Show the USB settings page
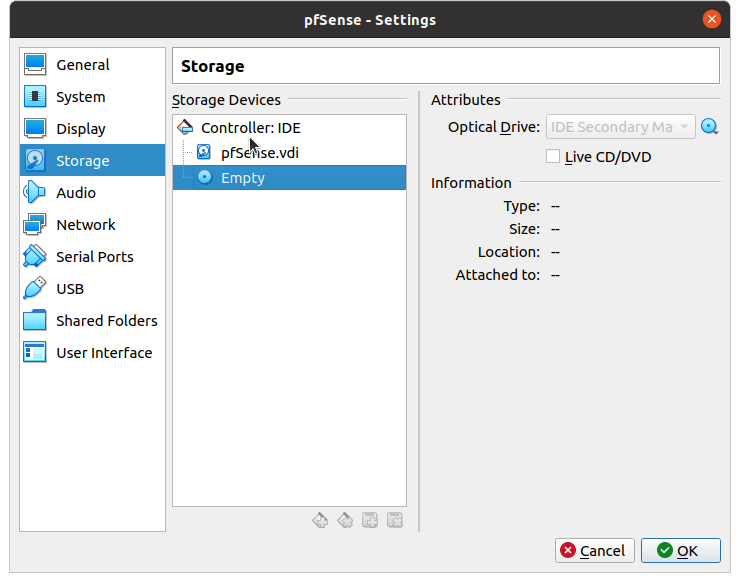The width and height of the screenshot is (740, 582). 70,289
